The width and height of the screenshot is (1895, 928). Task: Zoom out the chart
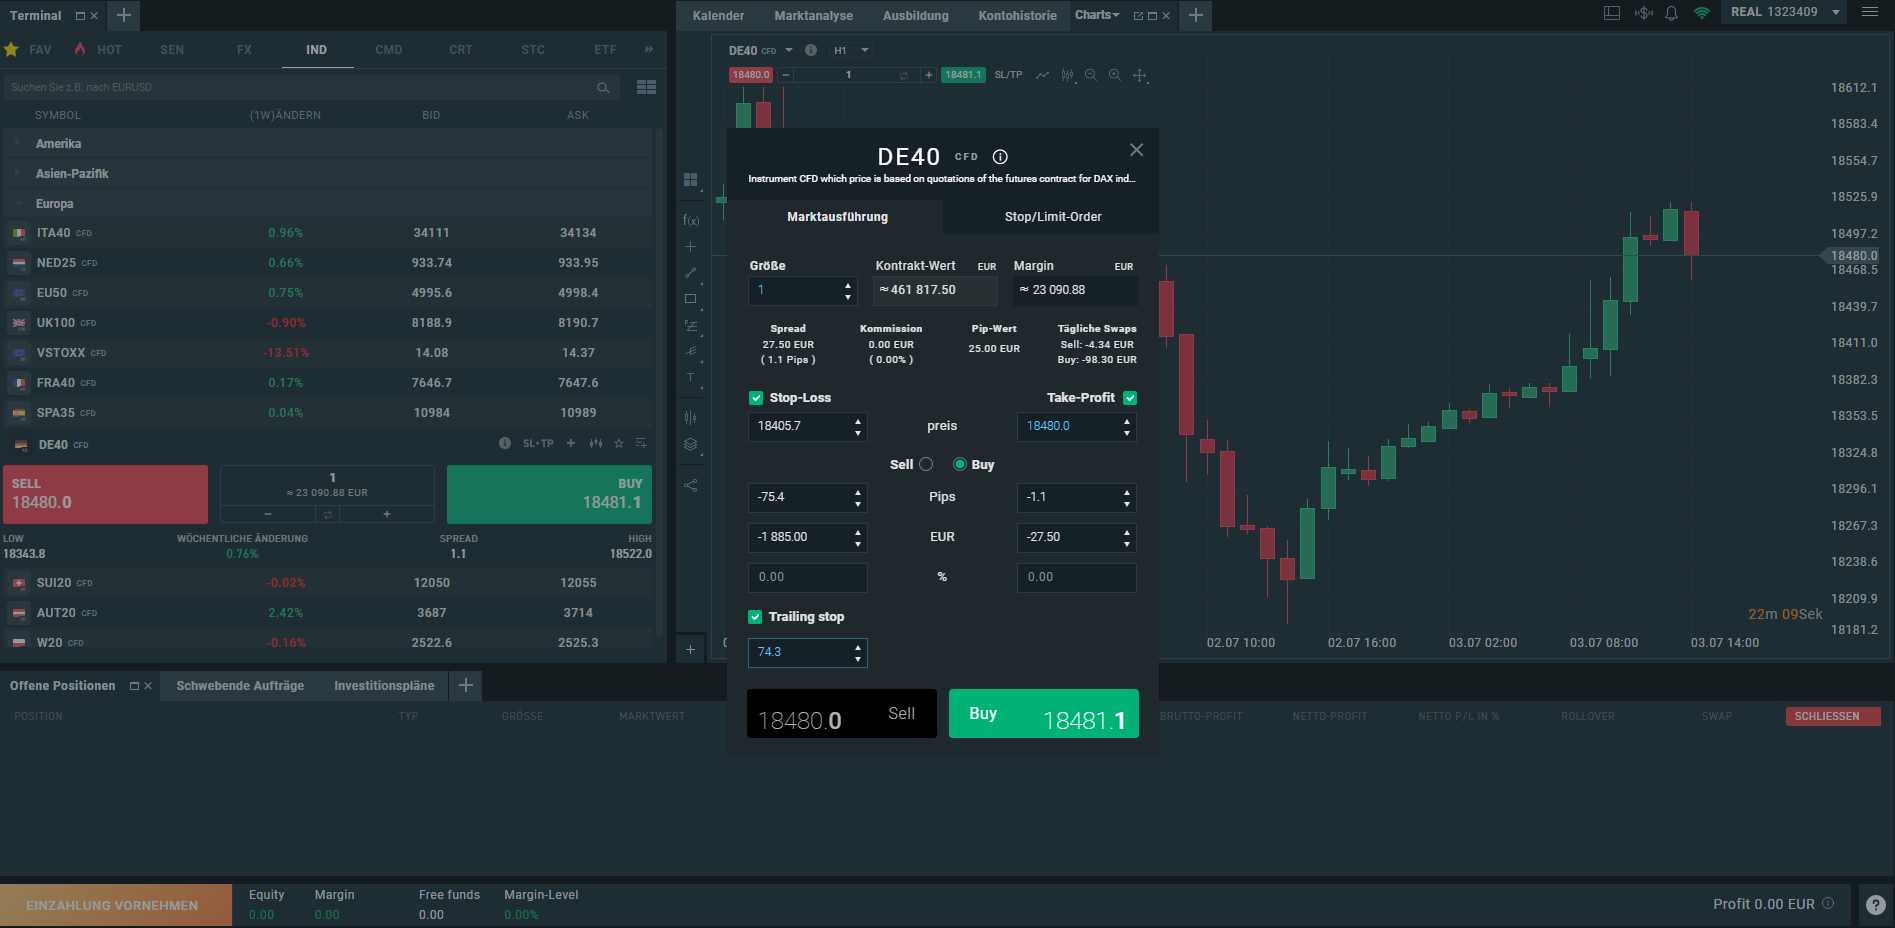(1091, 75)
